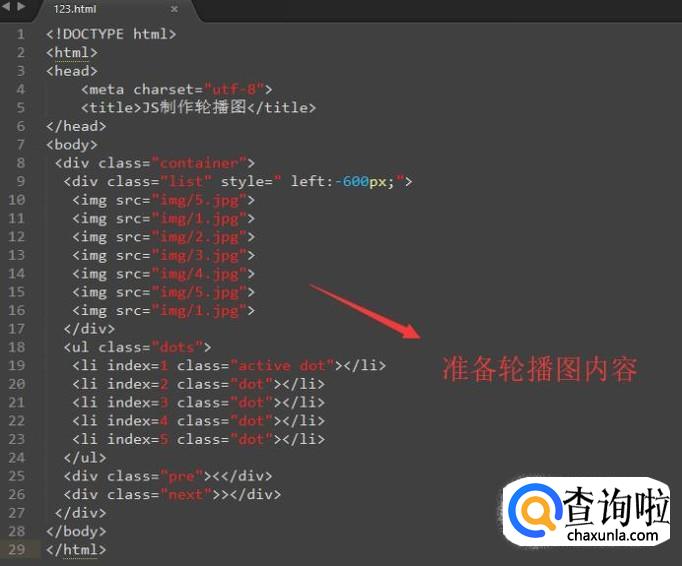Click the title tag text line

tap(198, 107)
